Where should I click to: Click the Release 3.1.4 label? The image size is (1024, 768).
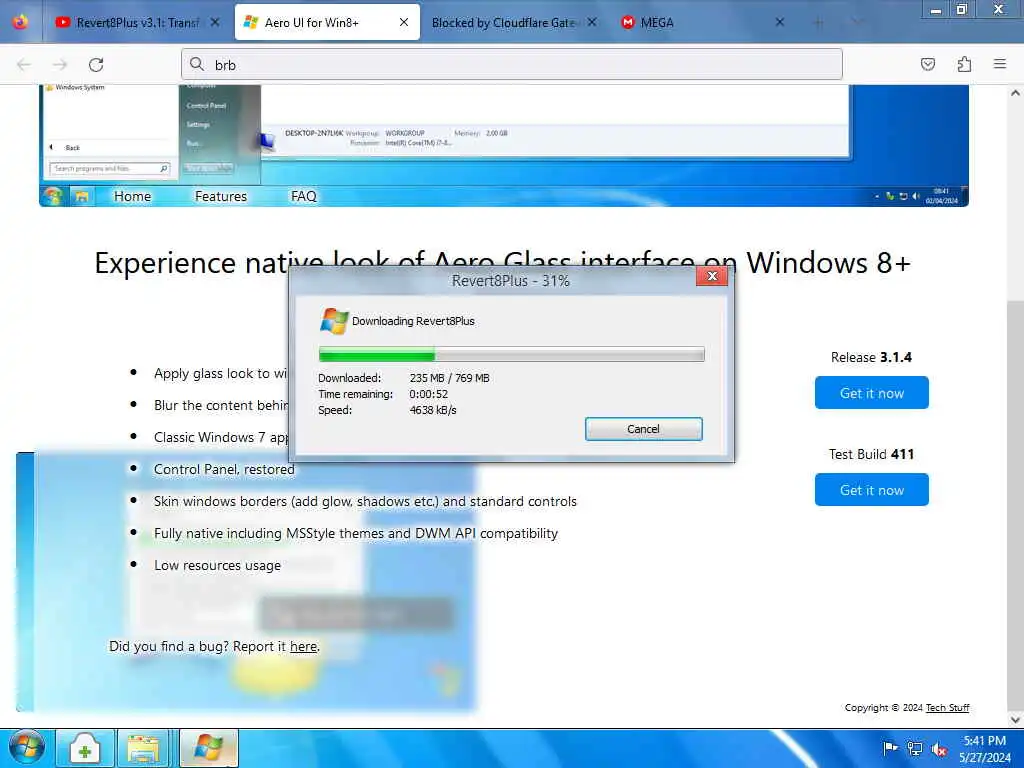tap(871, 357)
